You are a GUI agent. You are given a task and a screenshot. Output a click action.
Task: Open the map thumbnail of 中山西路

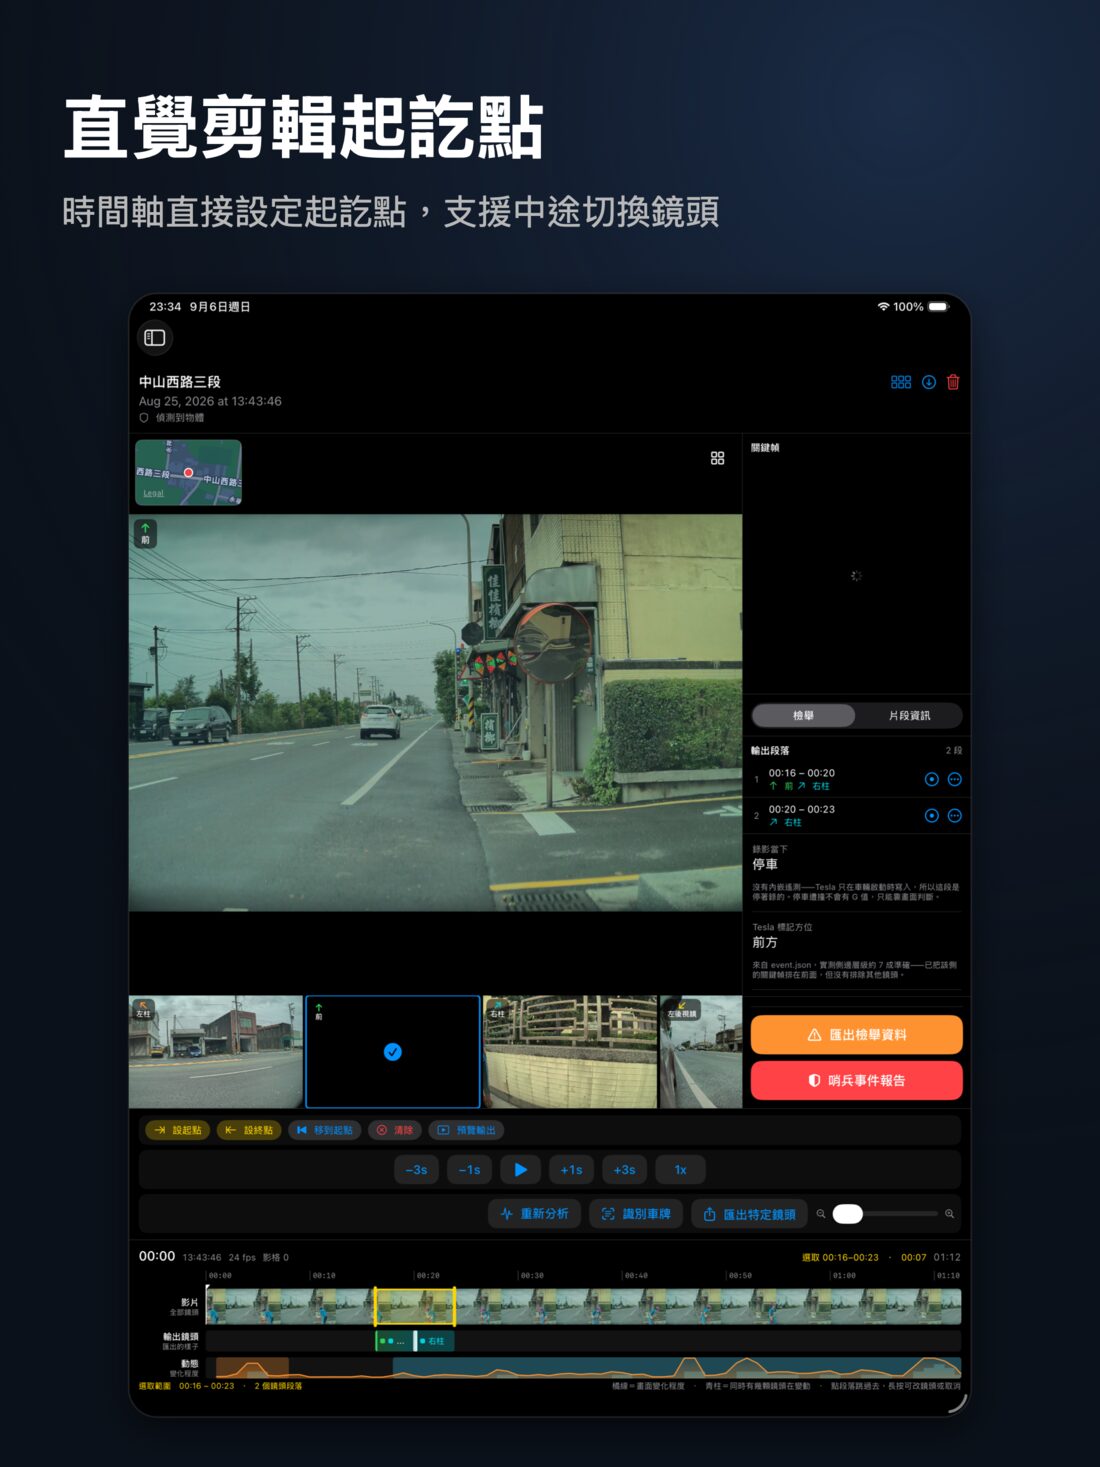(x=188, y=472)
